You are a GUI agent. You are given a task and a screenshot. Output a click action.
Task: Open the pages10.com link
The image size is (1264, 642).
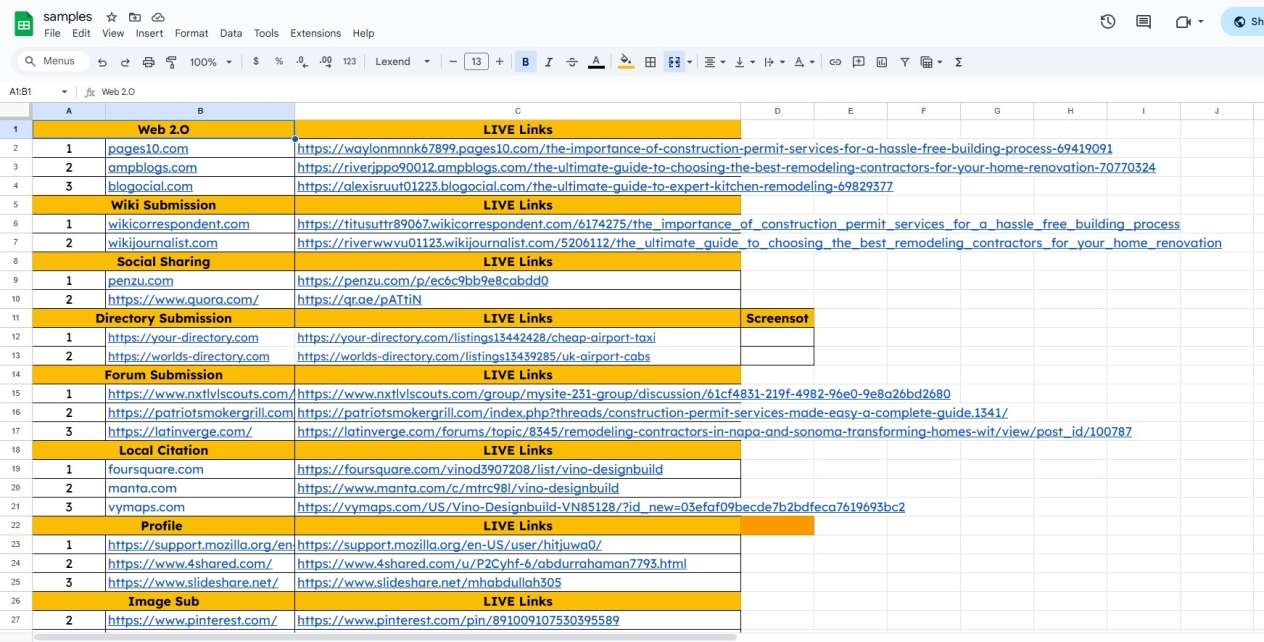[x=148, y=149]
